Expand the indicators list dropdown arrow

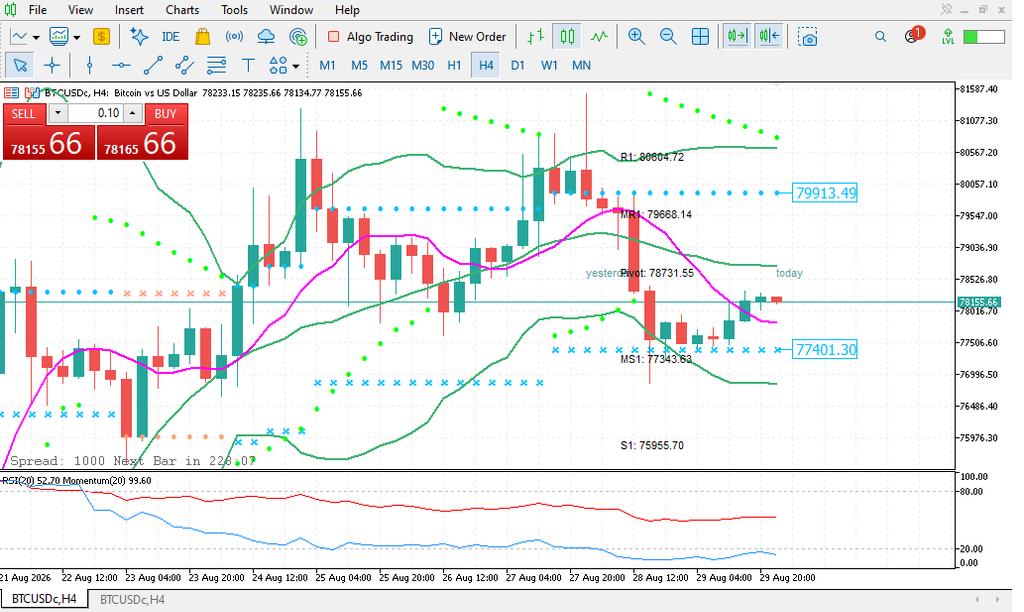point(76,37)
